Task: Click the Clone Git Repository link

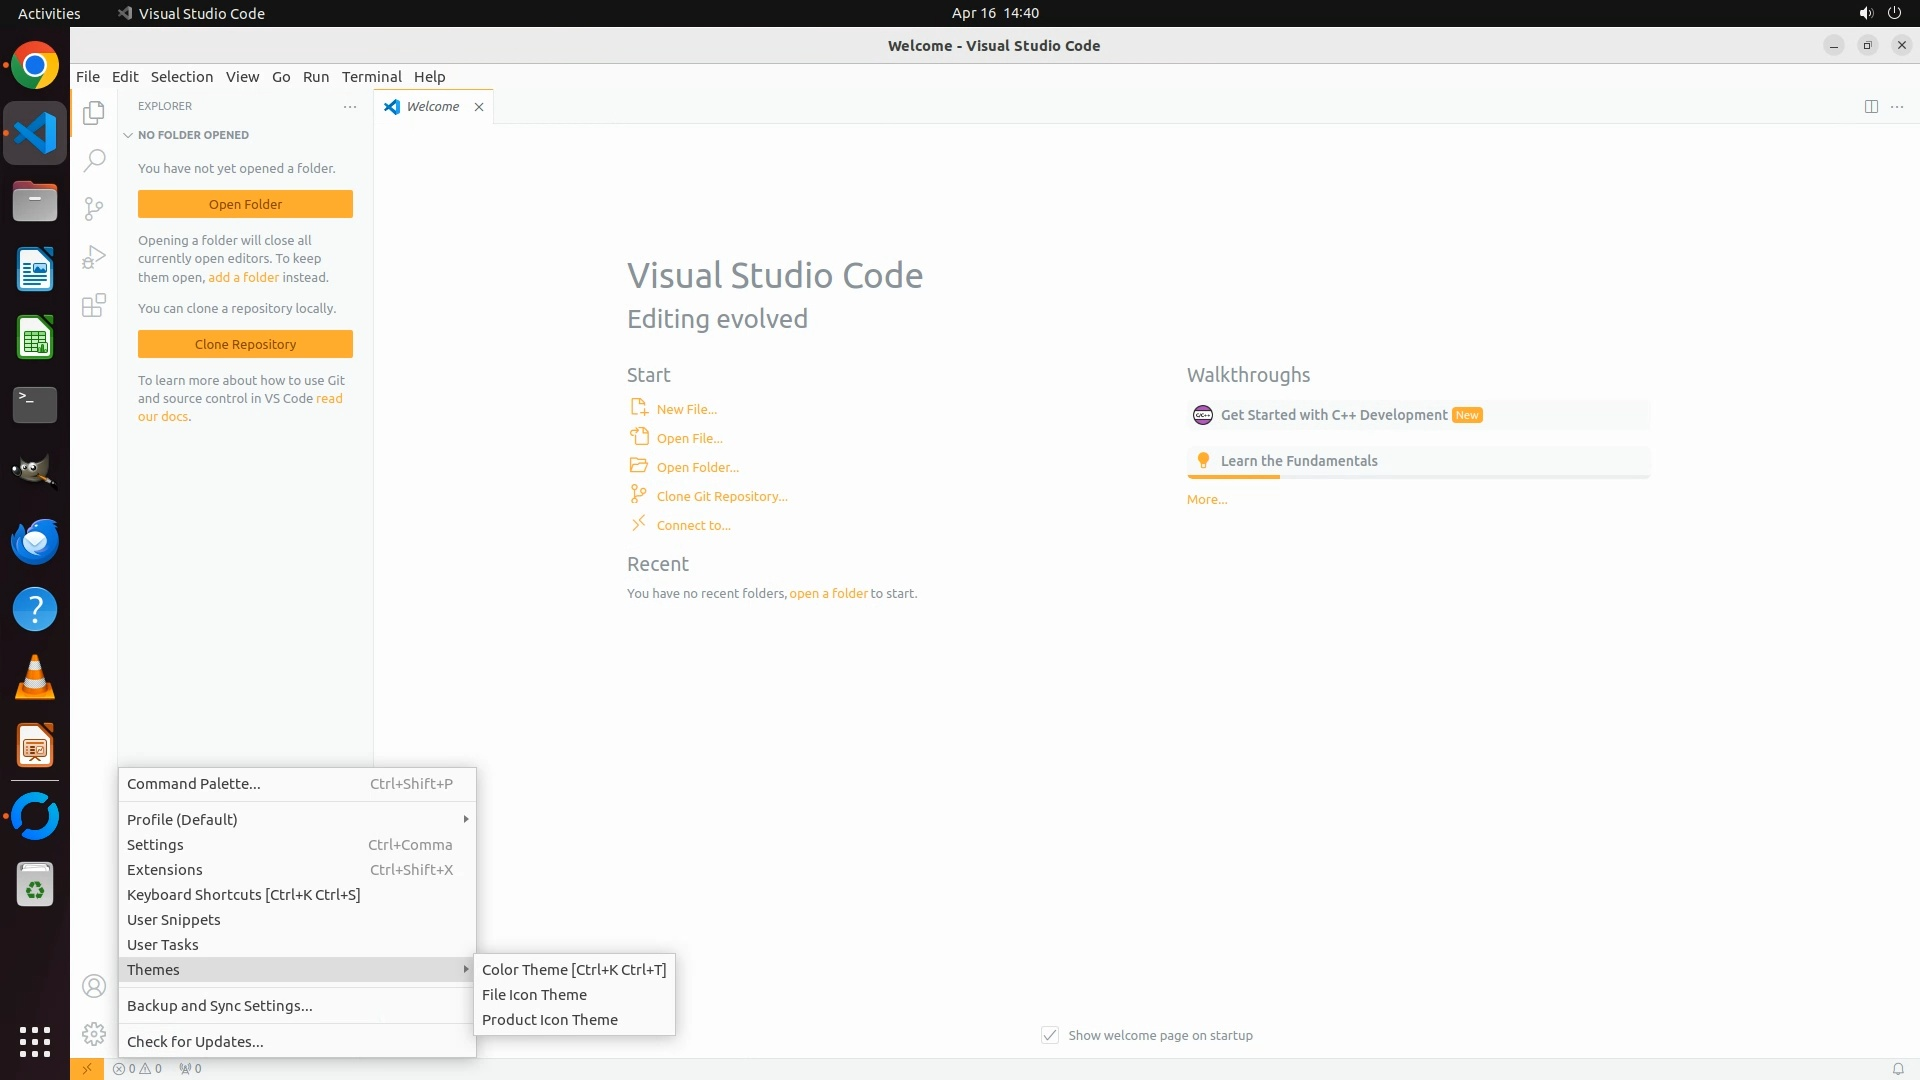Action: click(x=721, y=497)
